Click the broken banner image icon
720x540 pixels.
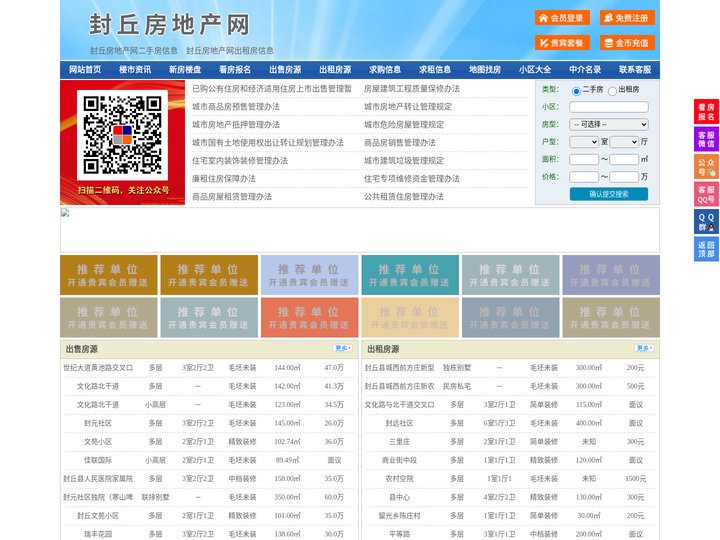coord(65,213)
